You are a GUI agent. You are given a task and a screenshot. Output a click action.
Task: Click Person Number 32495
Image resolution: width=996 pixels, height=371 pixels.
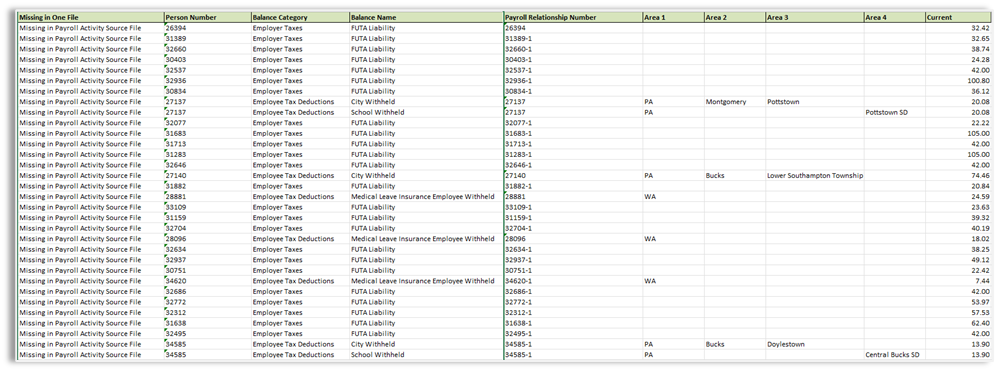point(207,333)
